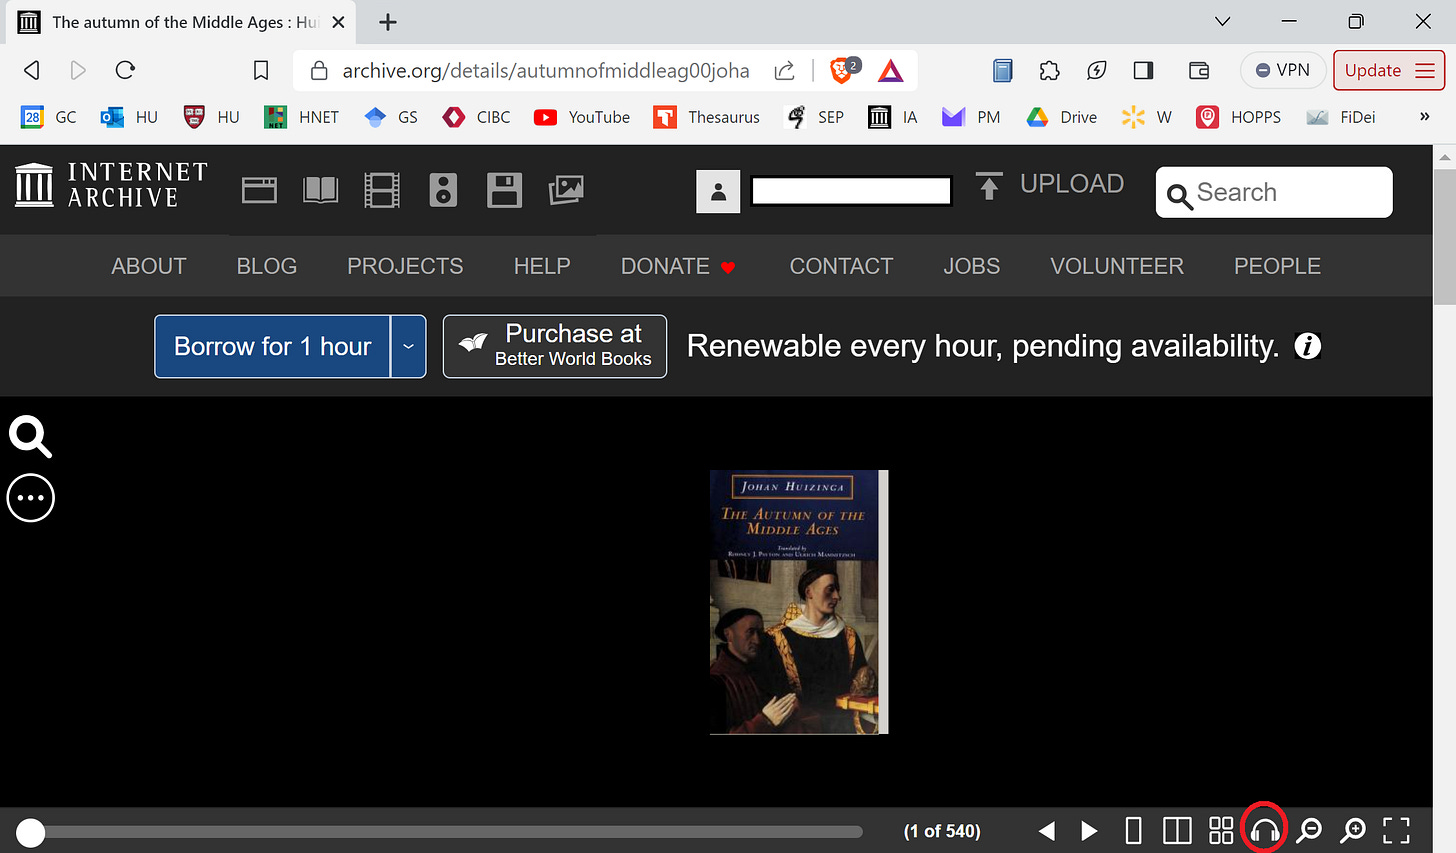Click the Internet Archive logo
This screenshot has height=853, width=1456.
(111, 185)
